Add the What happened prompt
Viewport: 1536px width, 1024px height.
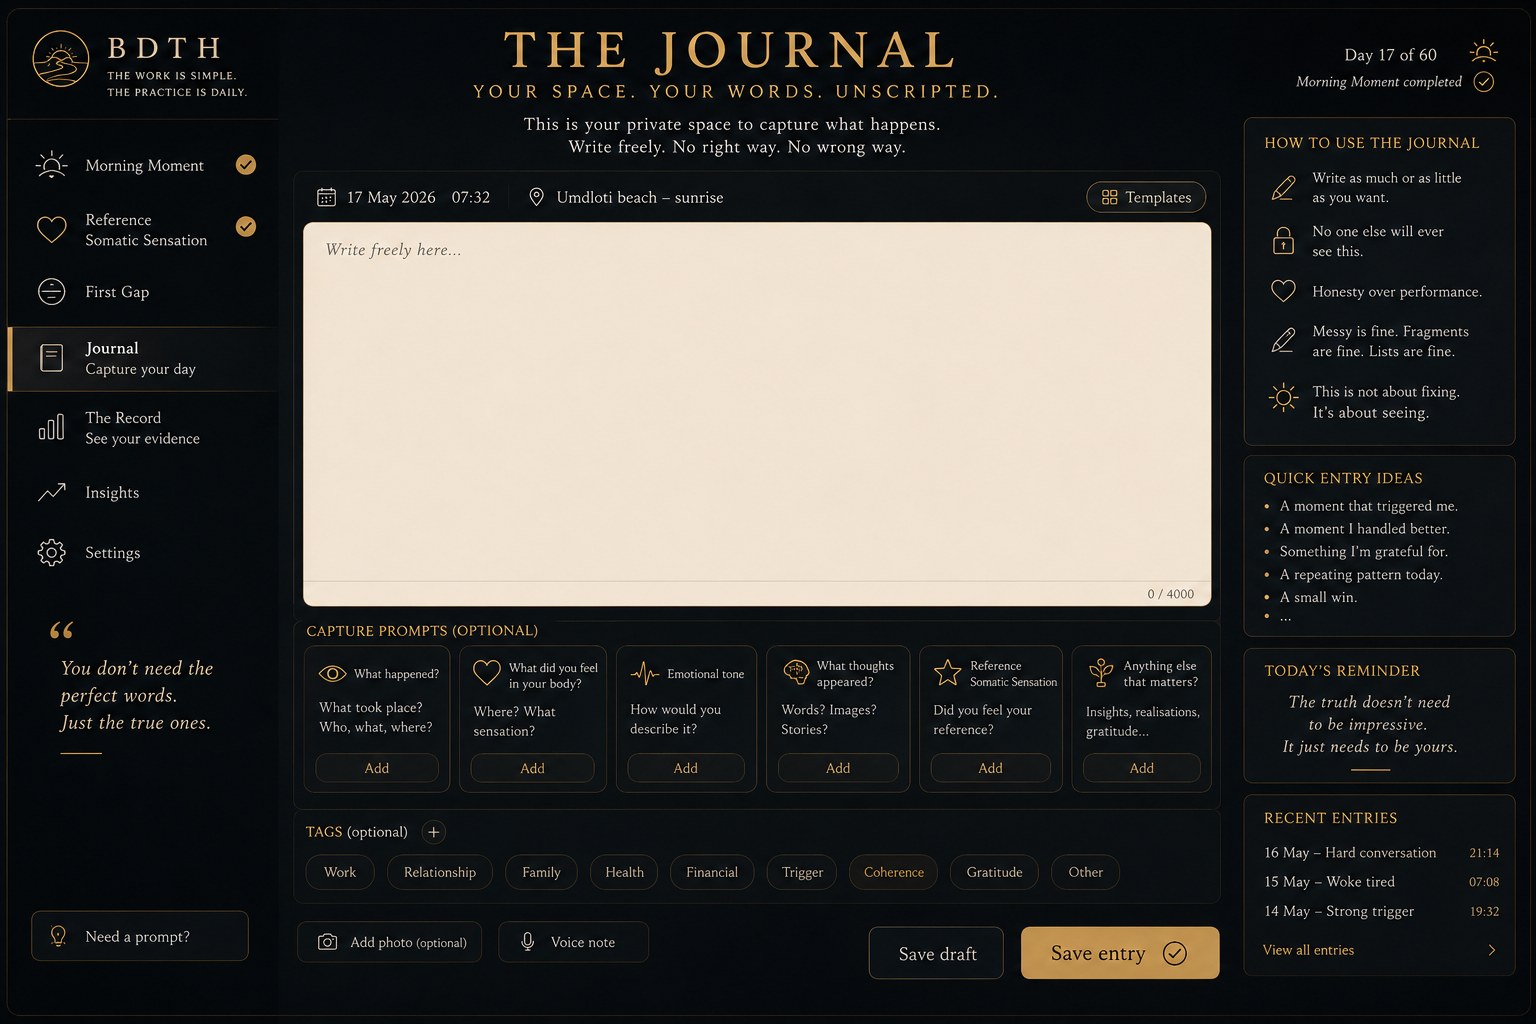(377, 768)
